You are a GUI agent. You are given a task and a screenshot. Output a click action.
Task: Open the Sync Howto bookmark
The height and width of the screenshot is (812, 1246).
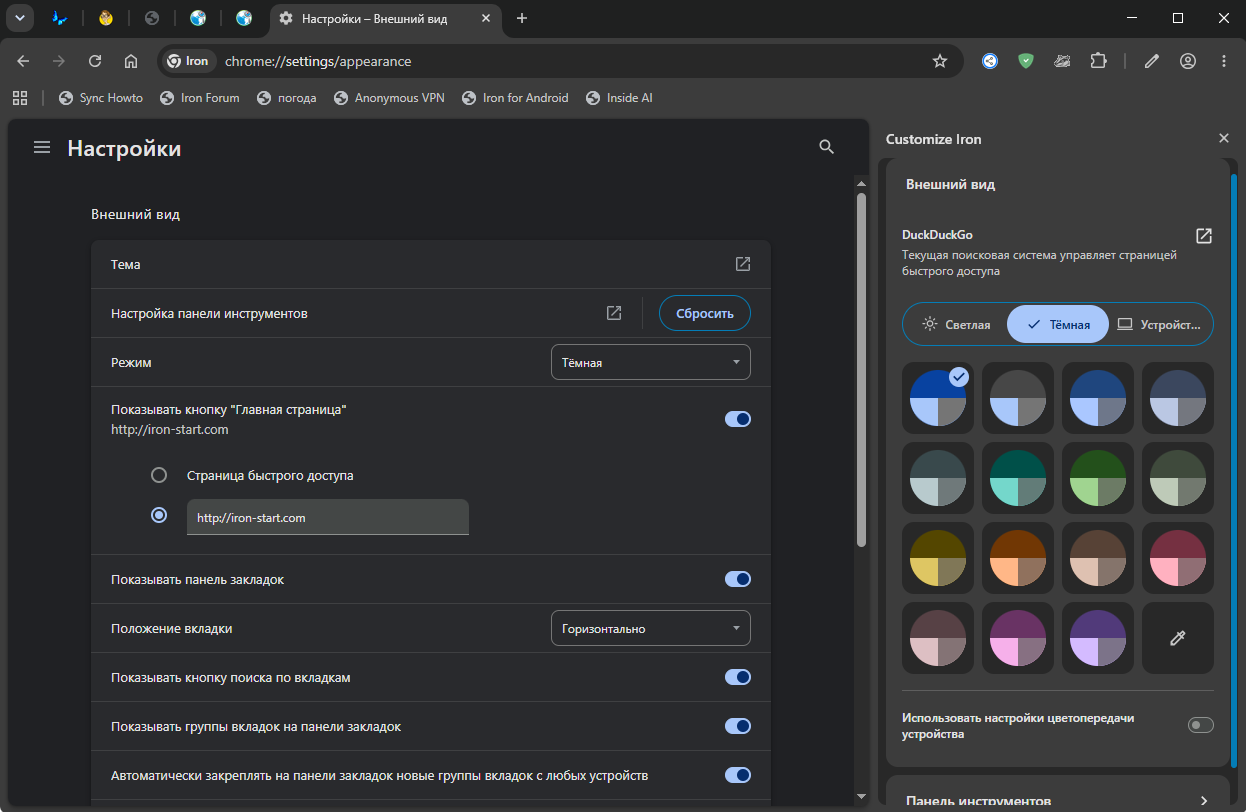click(101, 98)
